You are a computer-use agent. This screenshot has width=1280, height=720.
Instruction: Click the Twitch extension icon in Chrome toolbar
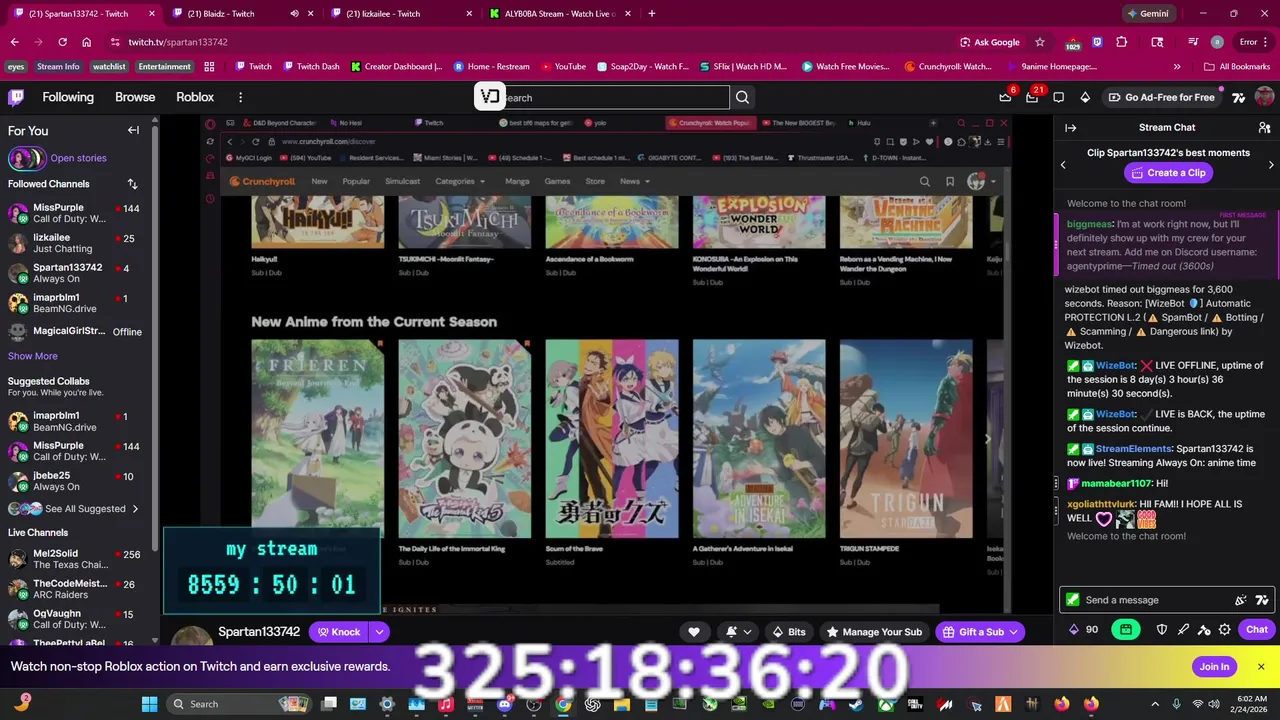tap(1097, 42)
